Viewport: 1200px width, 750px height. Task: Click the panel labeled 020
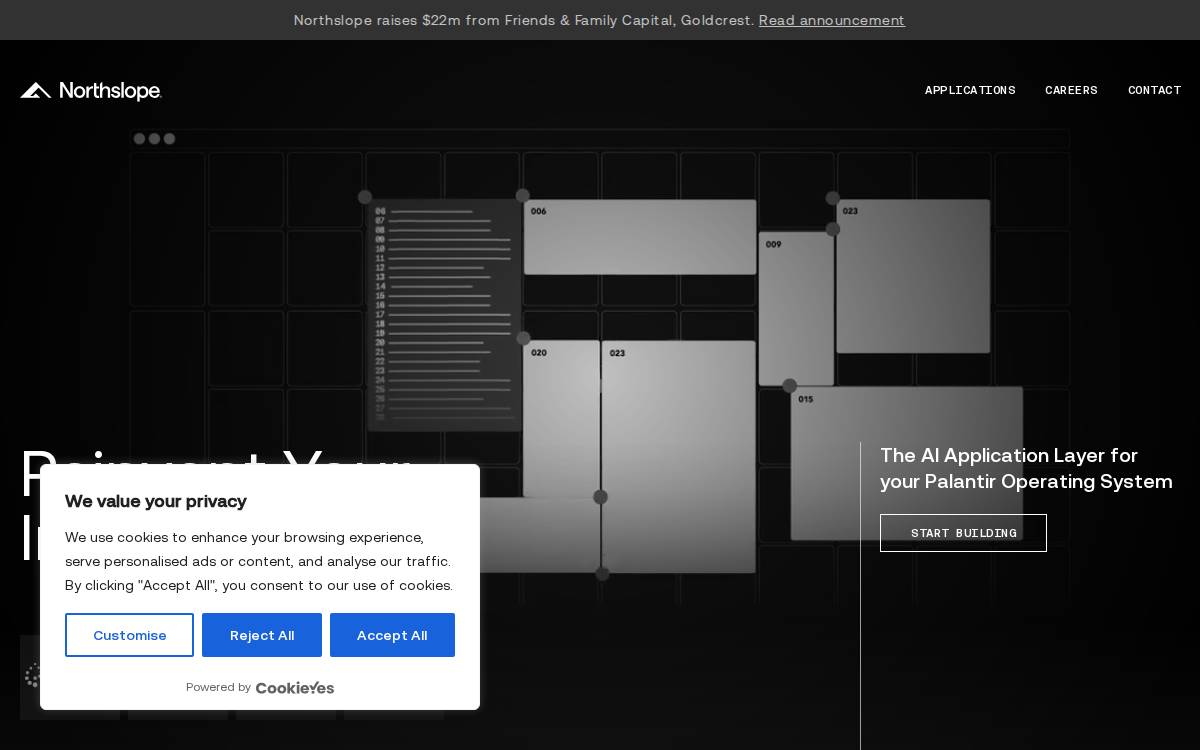(x=562, y=419)
